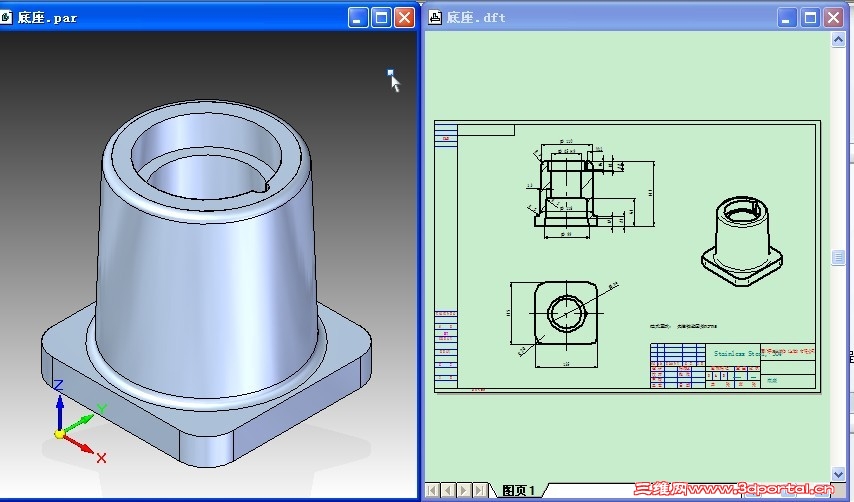The image size is (854, 502).
Task: Click the draft window scroll up arrow
Action: (838, 39)
